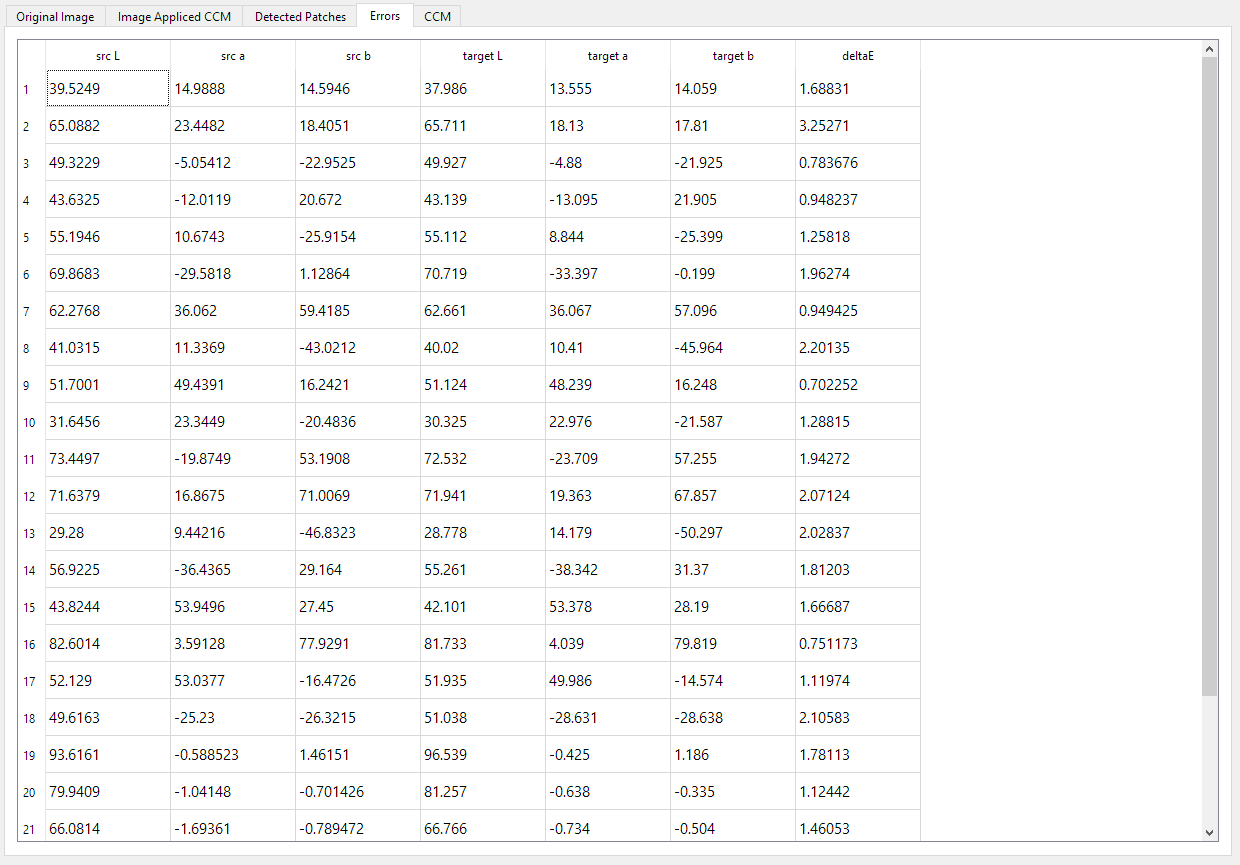Select src L cell 41.0315
This screenshot has width=1240, height=865.
[108, 348]
